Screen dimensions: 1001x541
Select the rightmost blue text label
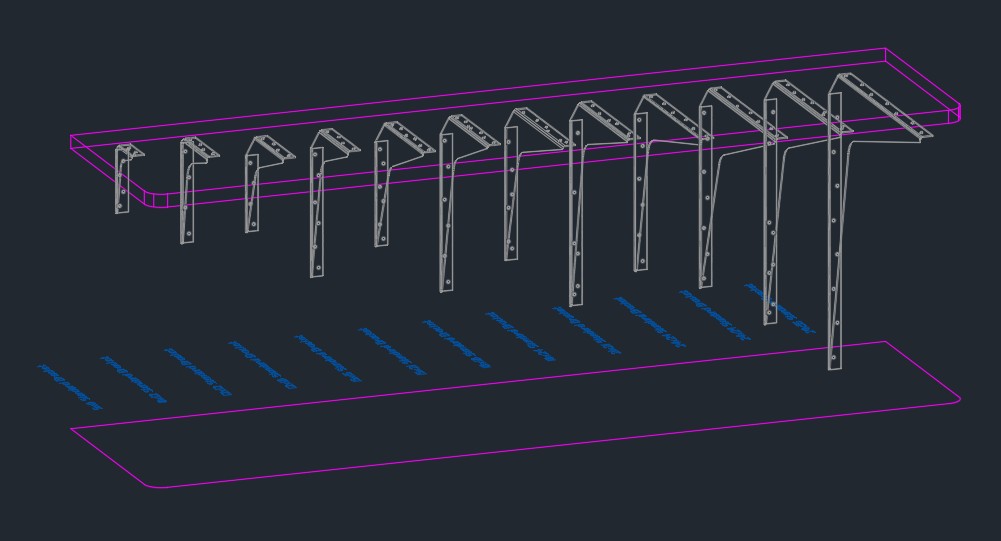780,309
